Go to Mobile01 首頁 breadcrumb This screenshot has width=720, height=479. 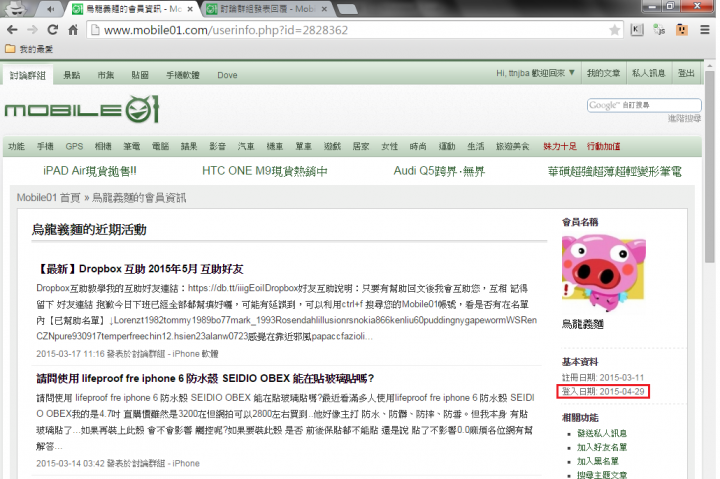pyautogui.click(x=48, y=198)
